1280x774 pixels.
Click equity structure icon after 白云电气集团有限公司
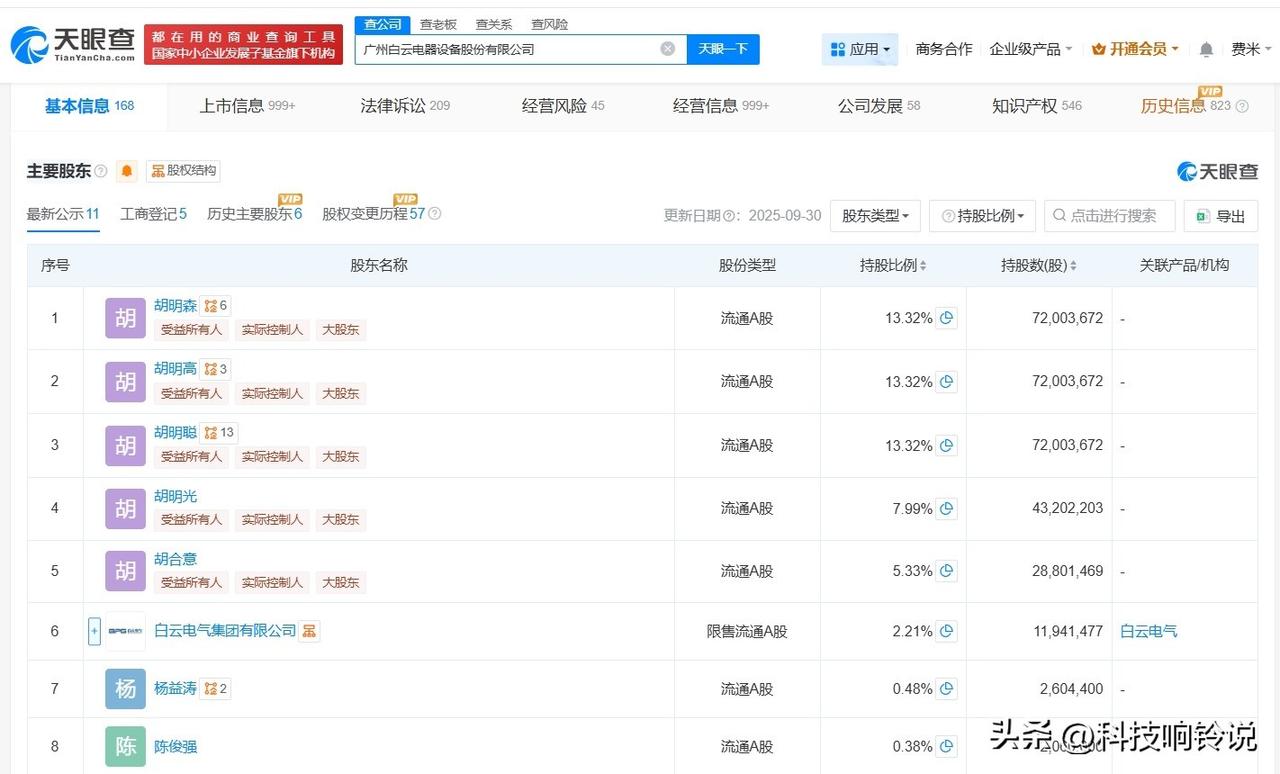(309, 631)
